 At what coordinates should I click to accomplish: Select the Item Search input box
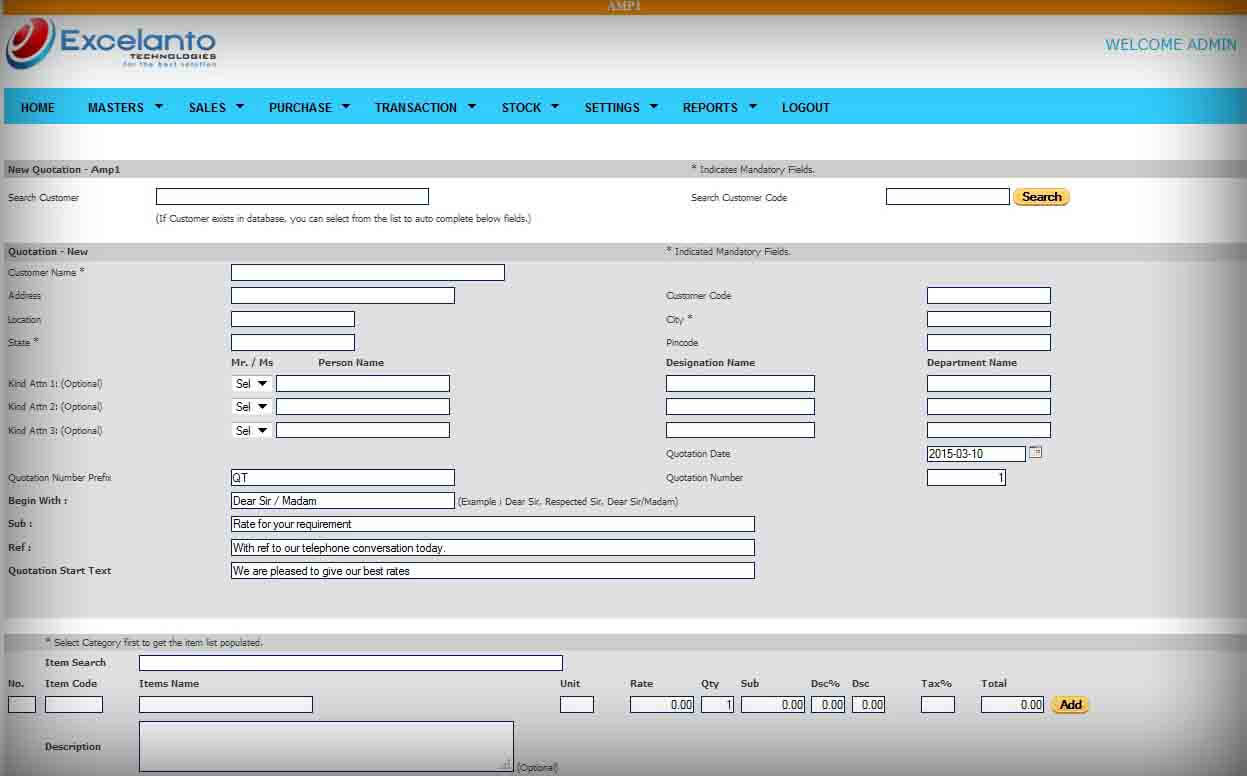(x=349, y=662)
